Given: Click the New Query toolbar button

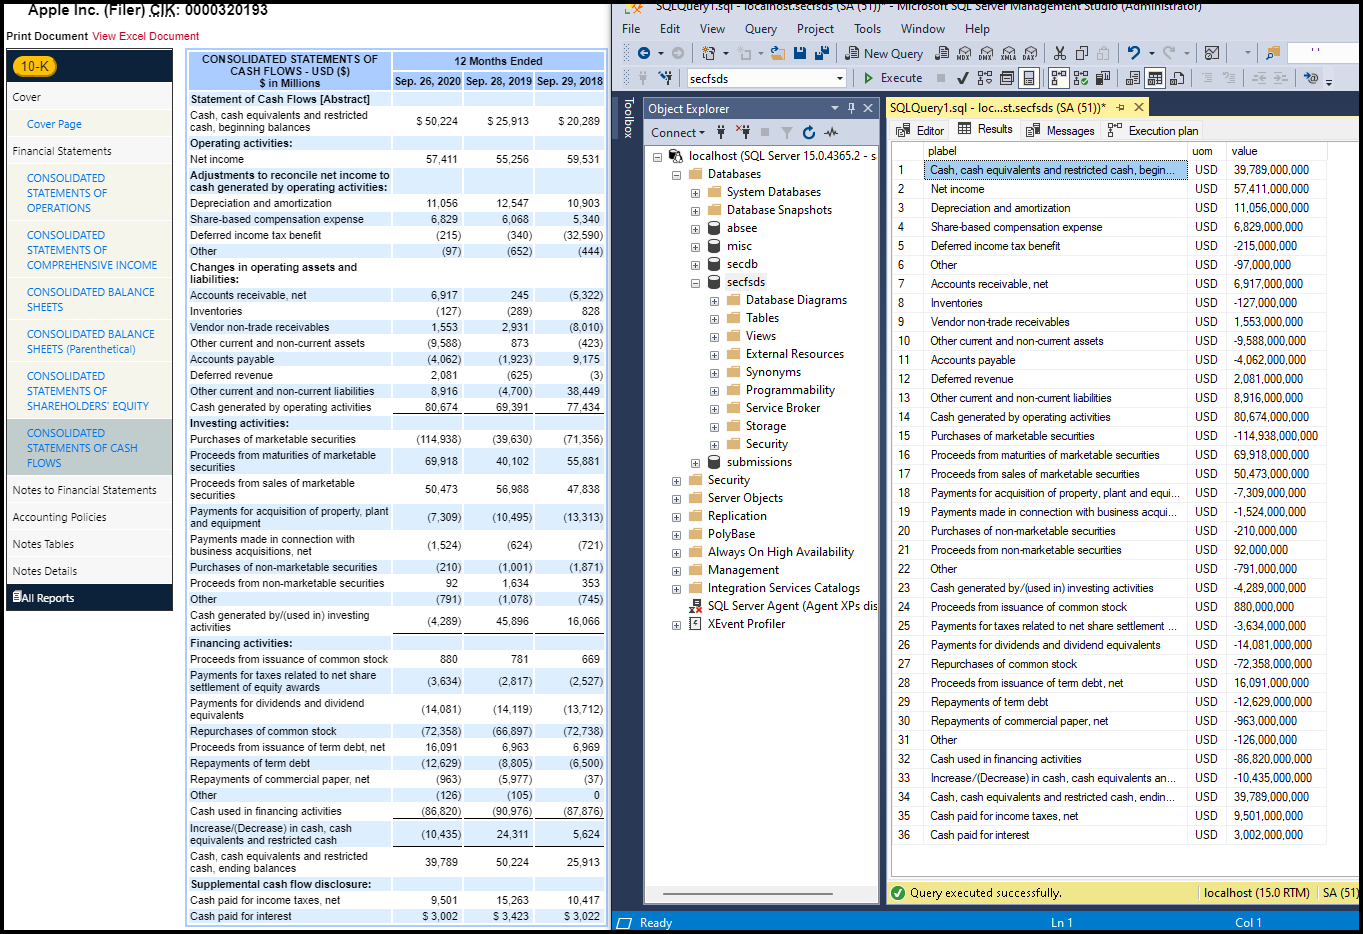Looking at the screenshot, I should click(x=884, y=53).
